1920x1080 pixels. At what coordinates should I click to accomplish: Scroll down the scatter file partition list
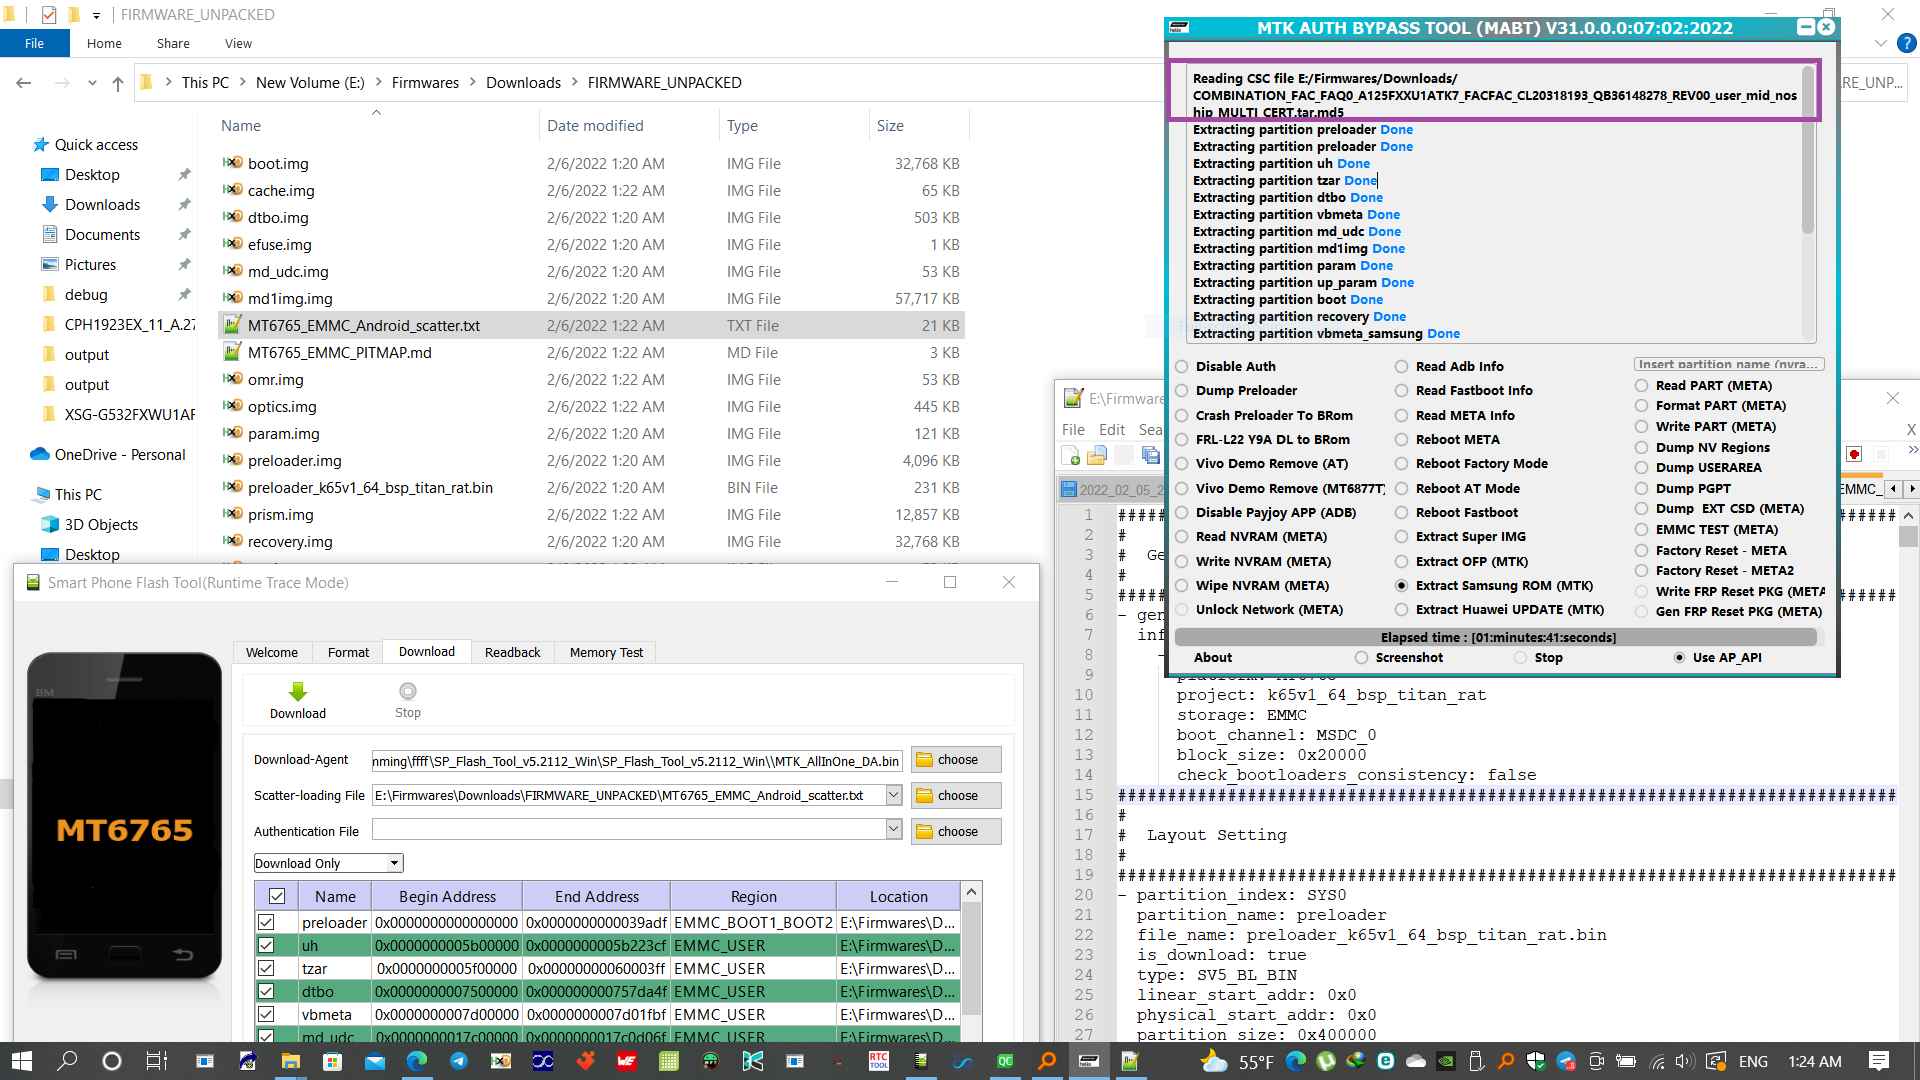click(x=972, y=1035)
